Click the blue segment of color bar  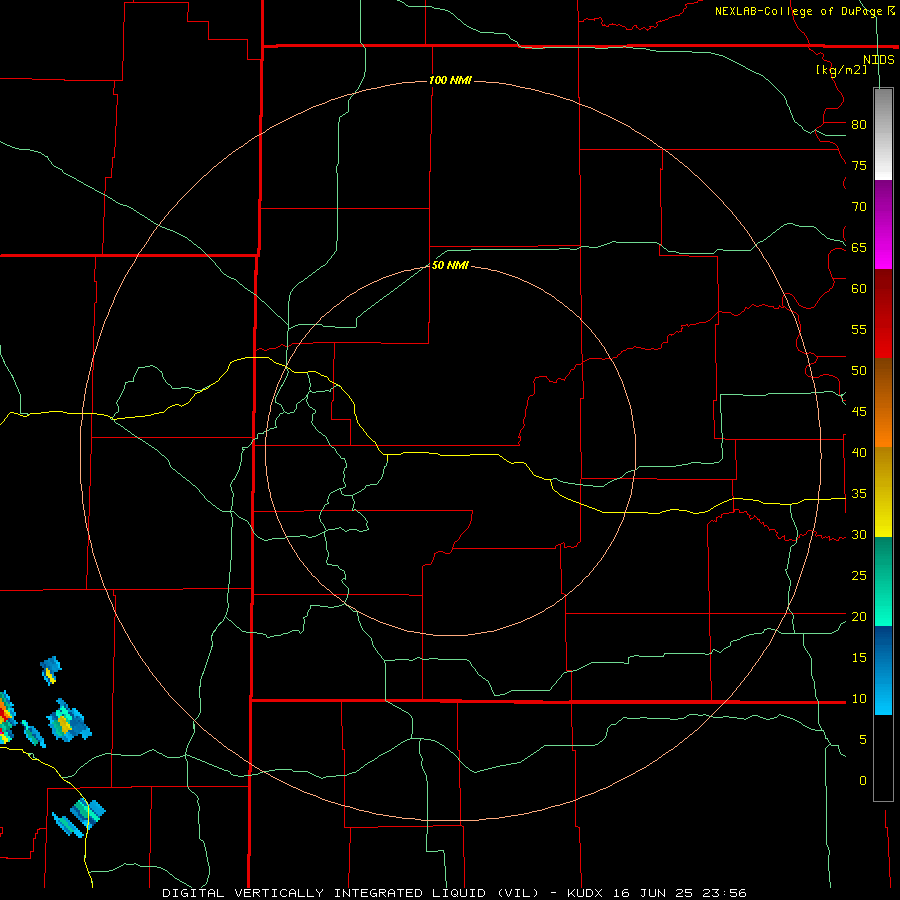883,670
